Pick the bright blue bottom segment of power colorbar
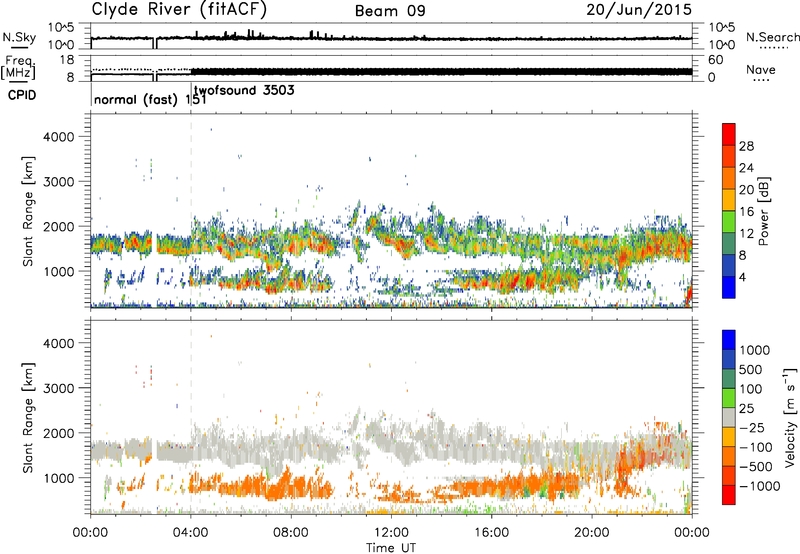 tap(729, 287)
